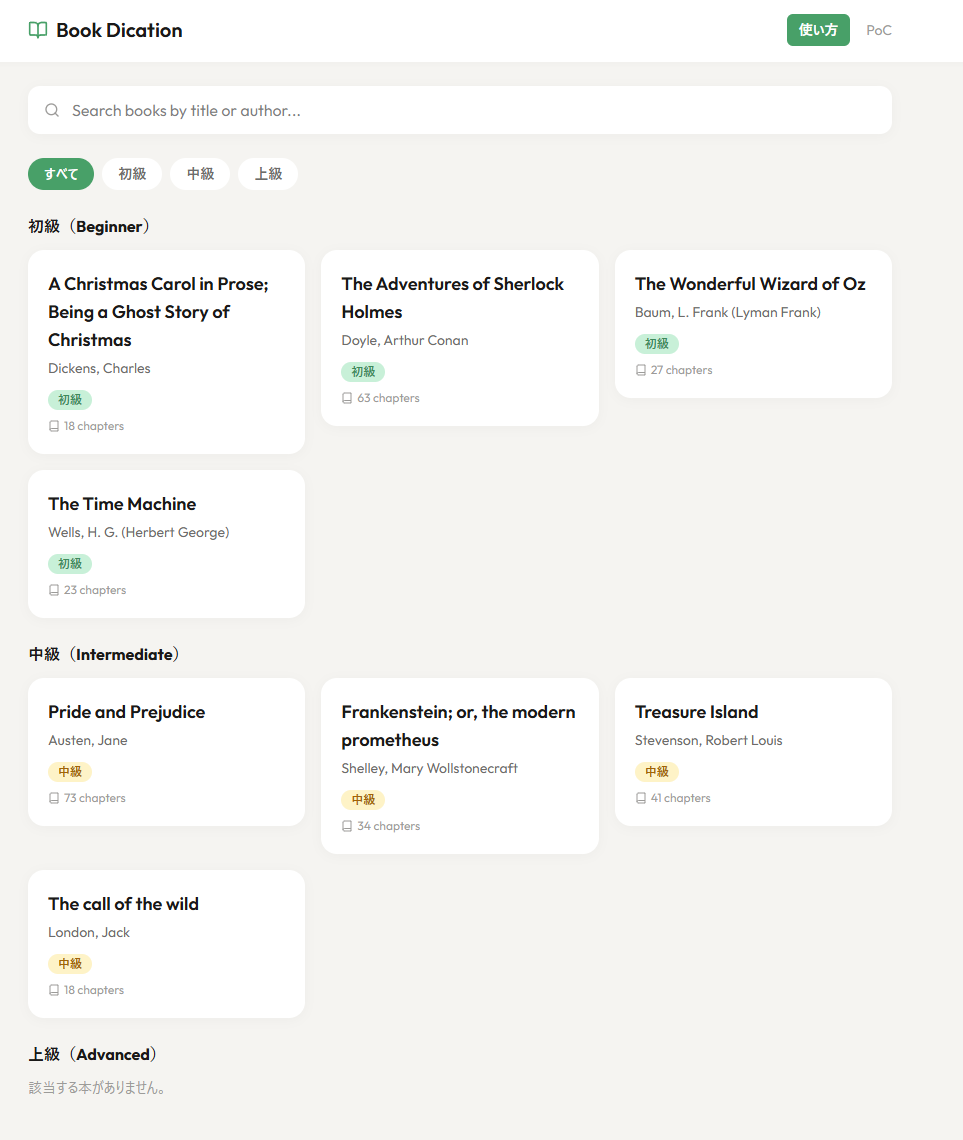The image size is (963, 1140).
Task: Open The Wonderful Wizard of Oz title
Action: tap(750, 284)
